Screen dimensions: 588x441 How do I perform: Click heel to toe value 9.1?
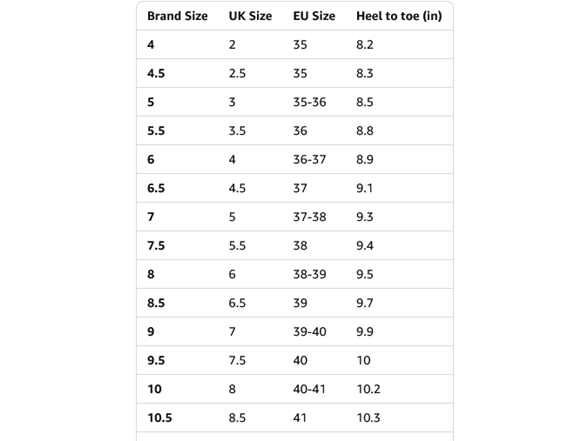tap(364, 188)
